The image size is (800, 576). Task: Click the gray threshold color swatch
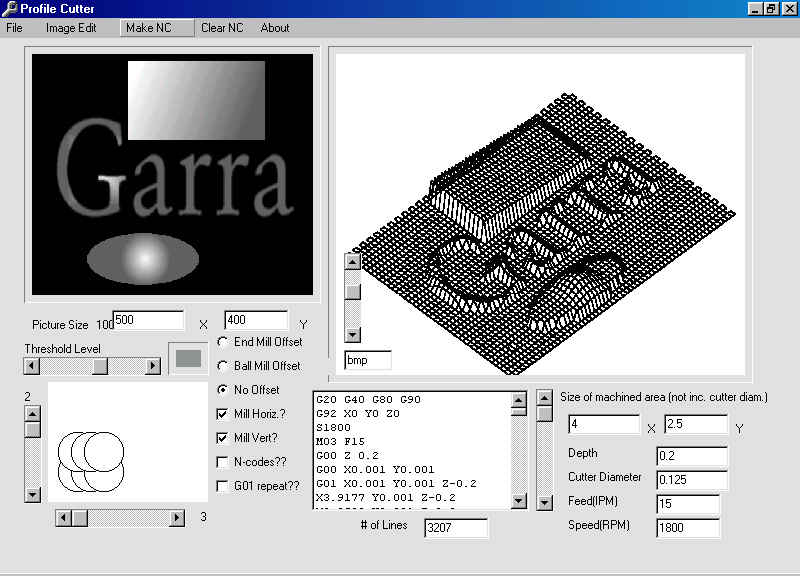tap(188, 358)
